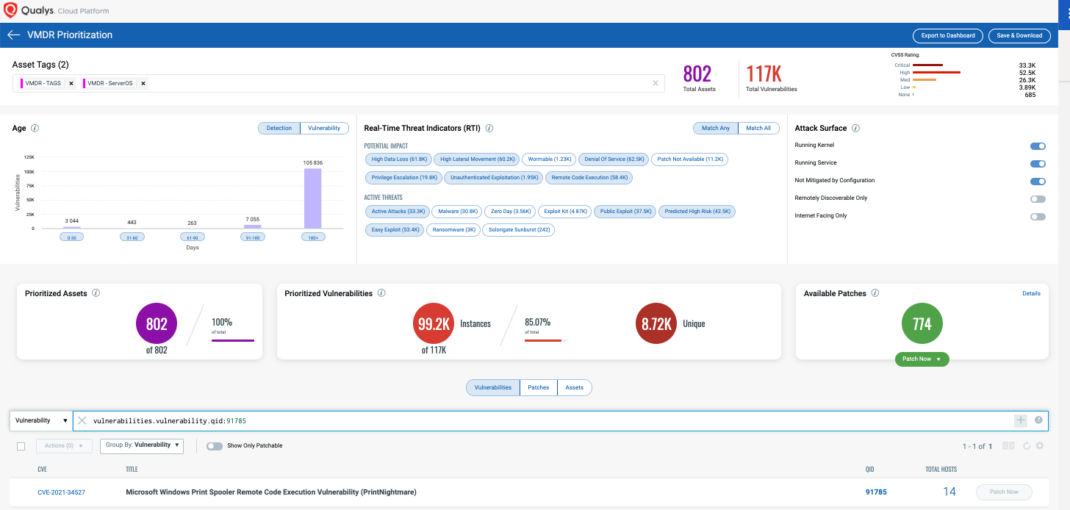Click the Qualys shield logo

click(x=10, y=10)
